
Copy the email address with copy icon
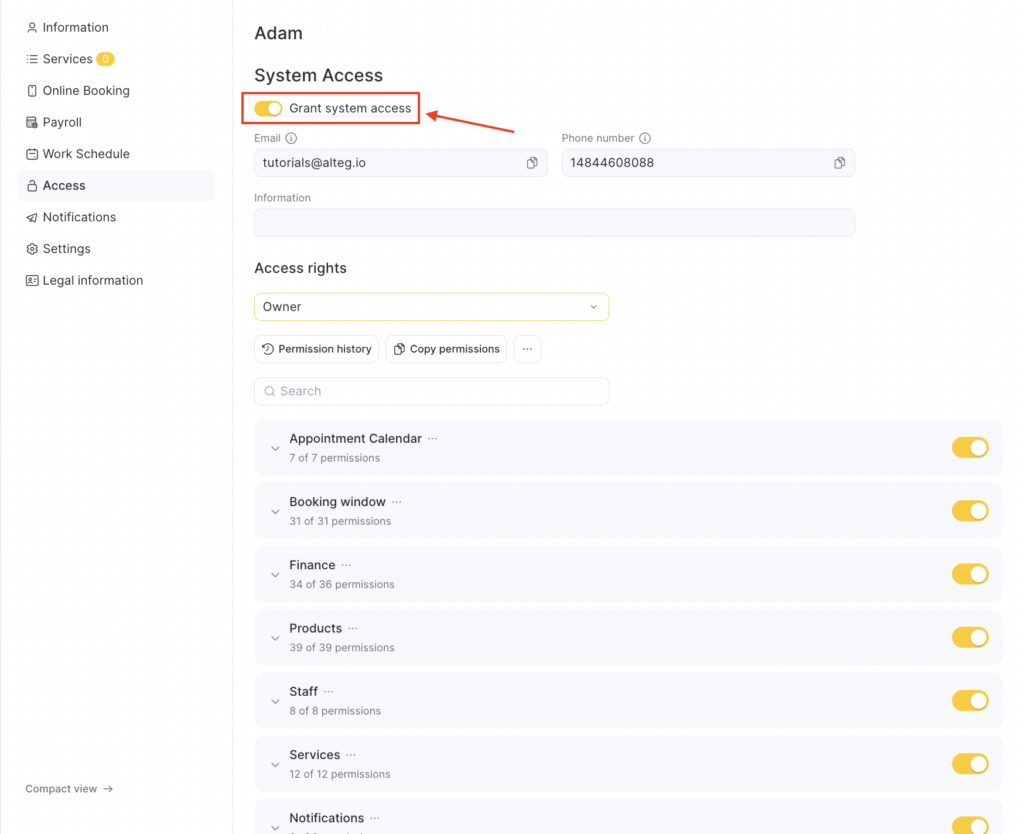(532, 163)
